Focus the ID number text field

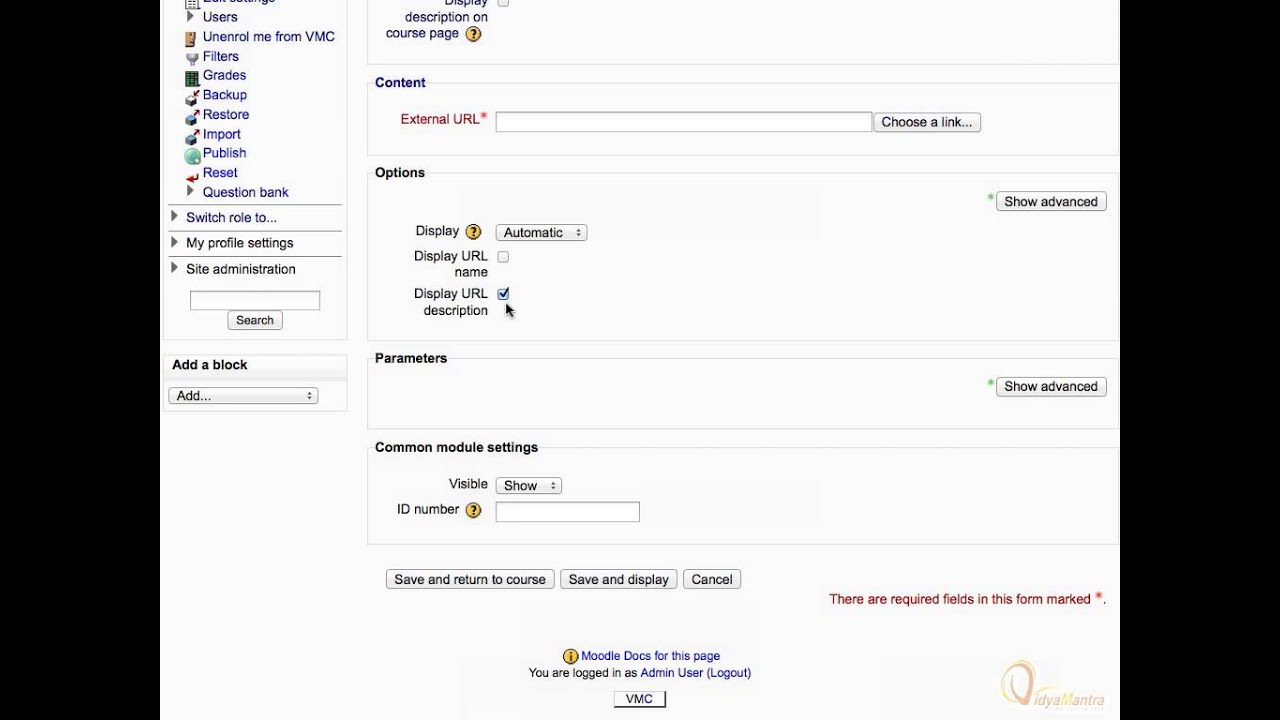568,512
